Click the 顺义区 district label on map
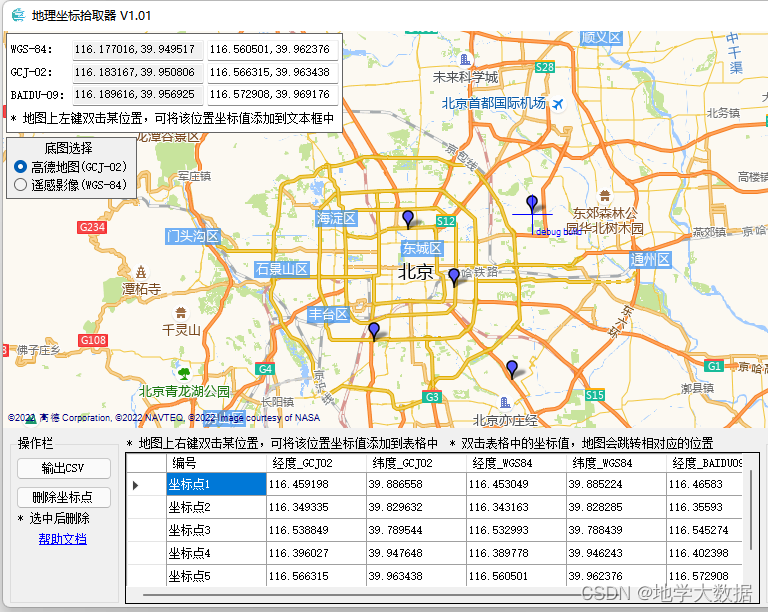Viewport: 768px width, 612px height. point(601,38)
